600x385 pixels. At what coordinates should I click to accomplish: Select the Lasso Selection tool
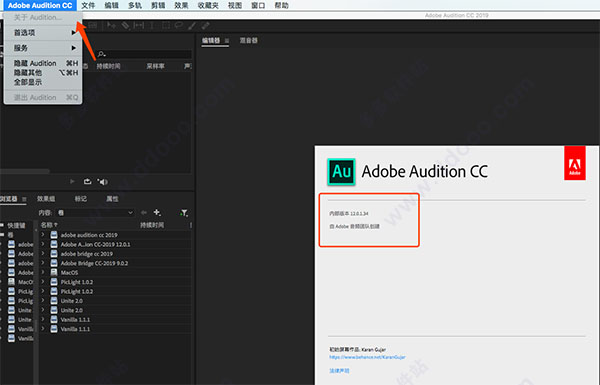point(179,26)
